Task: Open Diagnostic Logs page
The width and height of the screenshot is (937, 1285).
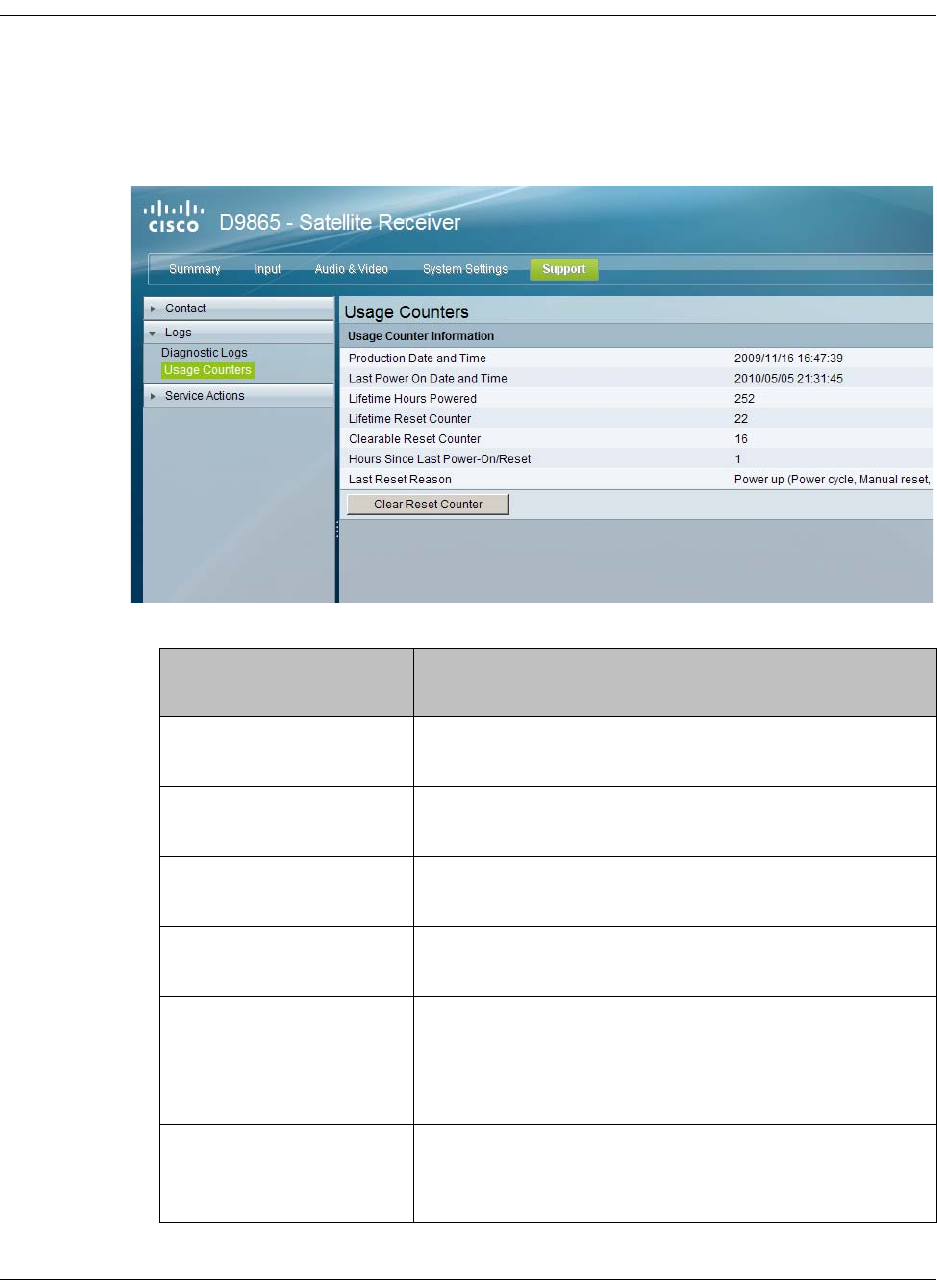Action: coord(204,353)
